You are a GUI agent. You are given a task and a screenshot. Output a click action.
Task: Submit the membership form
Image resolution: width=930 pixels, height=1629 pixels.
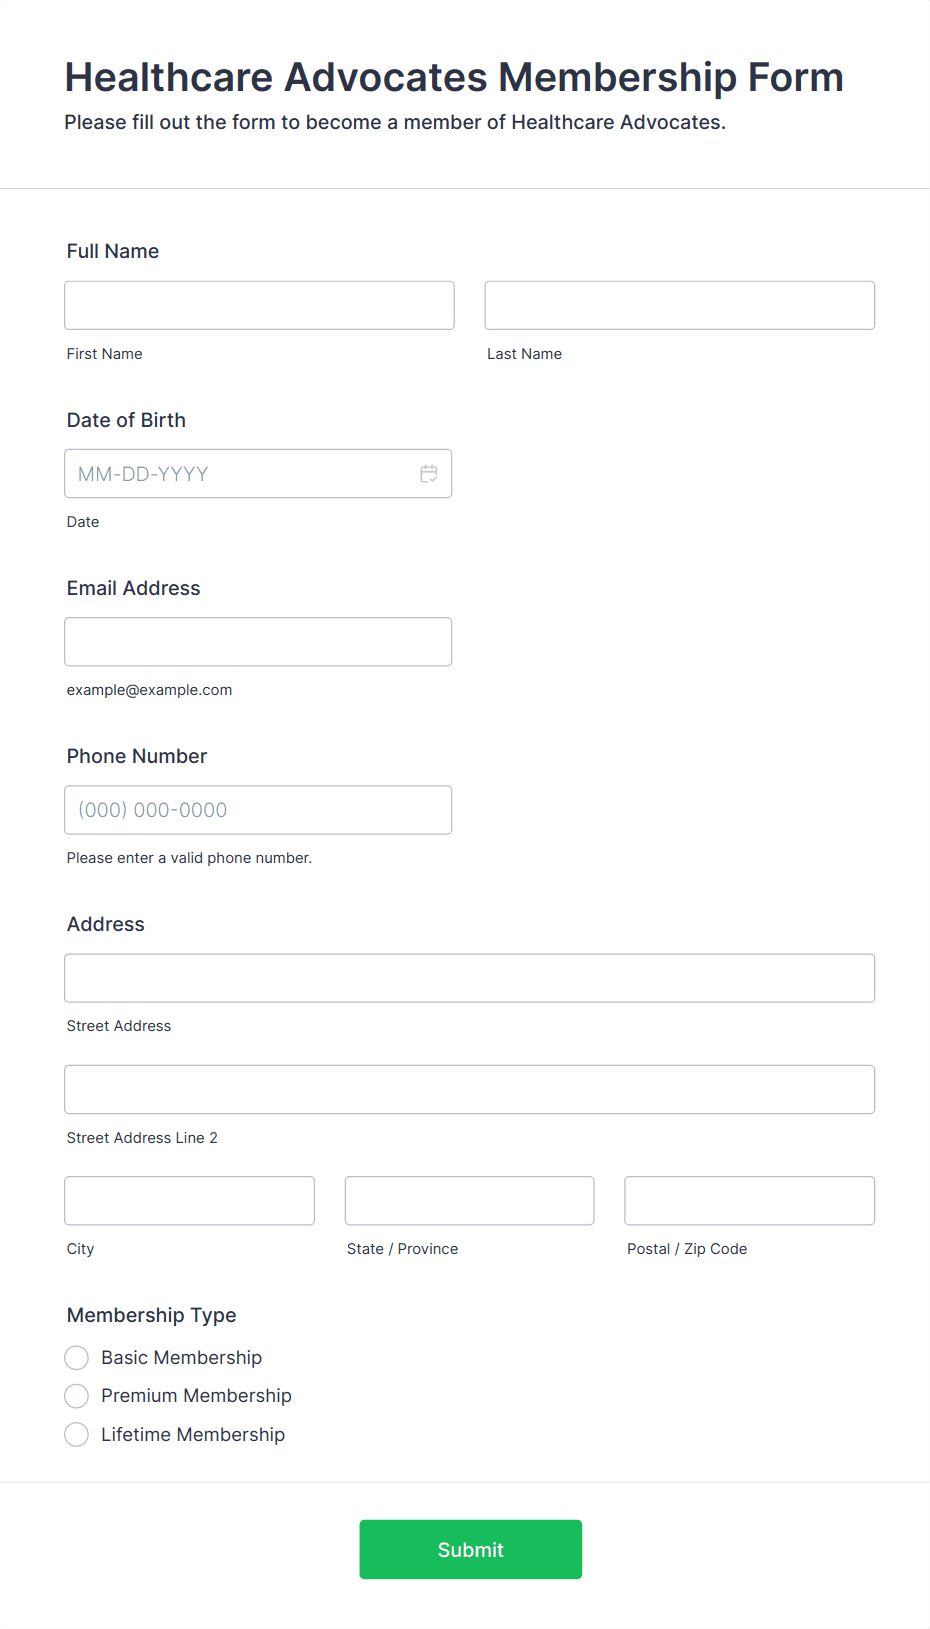pyautogui.click(x=471, y=1549)
